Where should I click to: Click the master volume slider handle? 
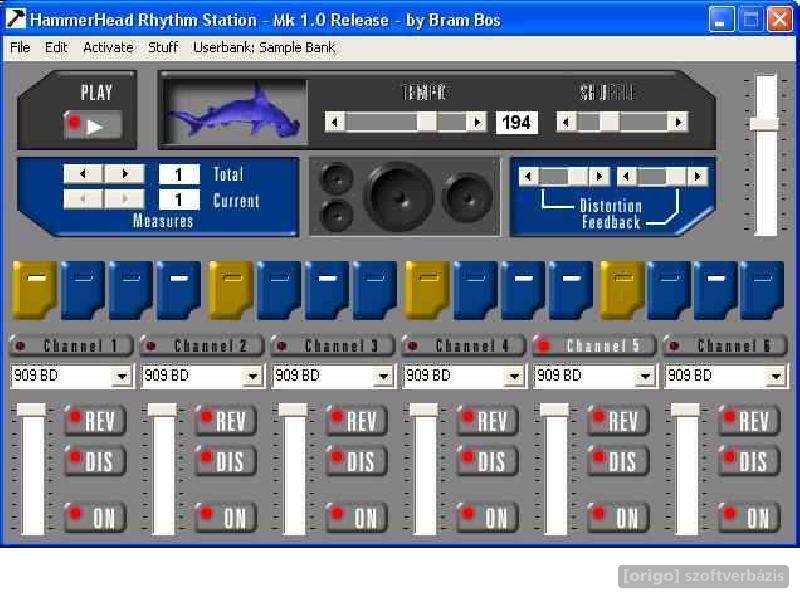coord(764,123)
